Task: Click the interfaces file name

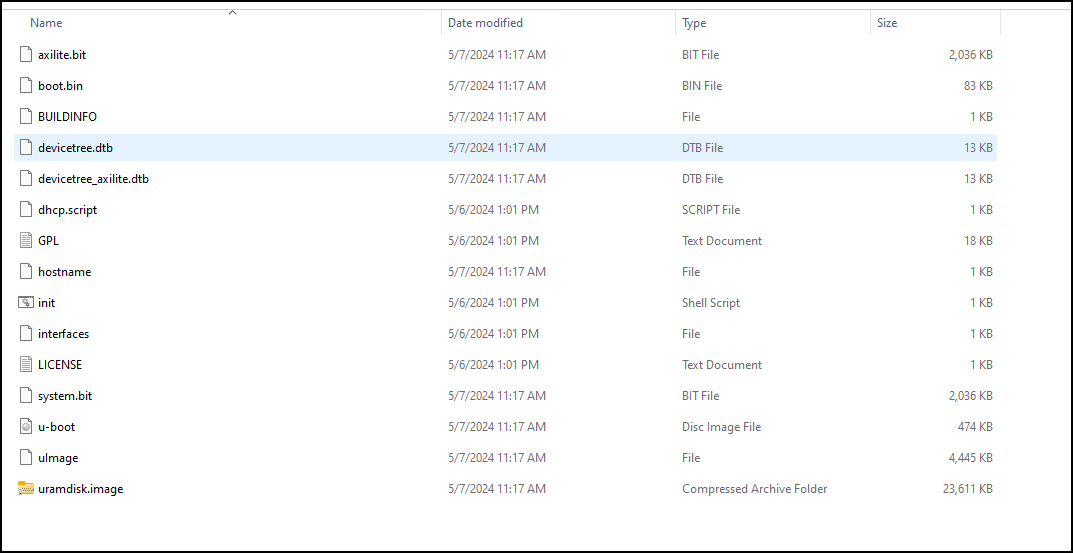Action: tap(63, 334)
